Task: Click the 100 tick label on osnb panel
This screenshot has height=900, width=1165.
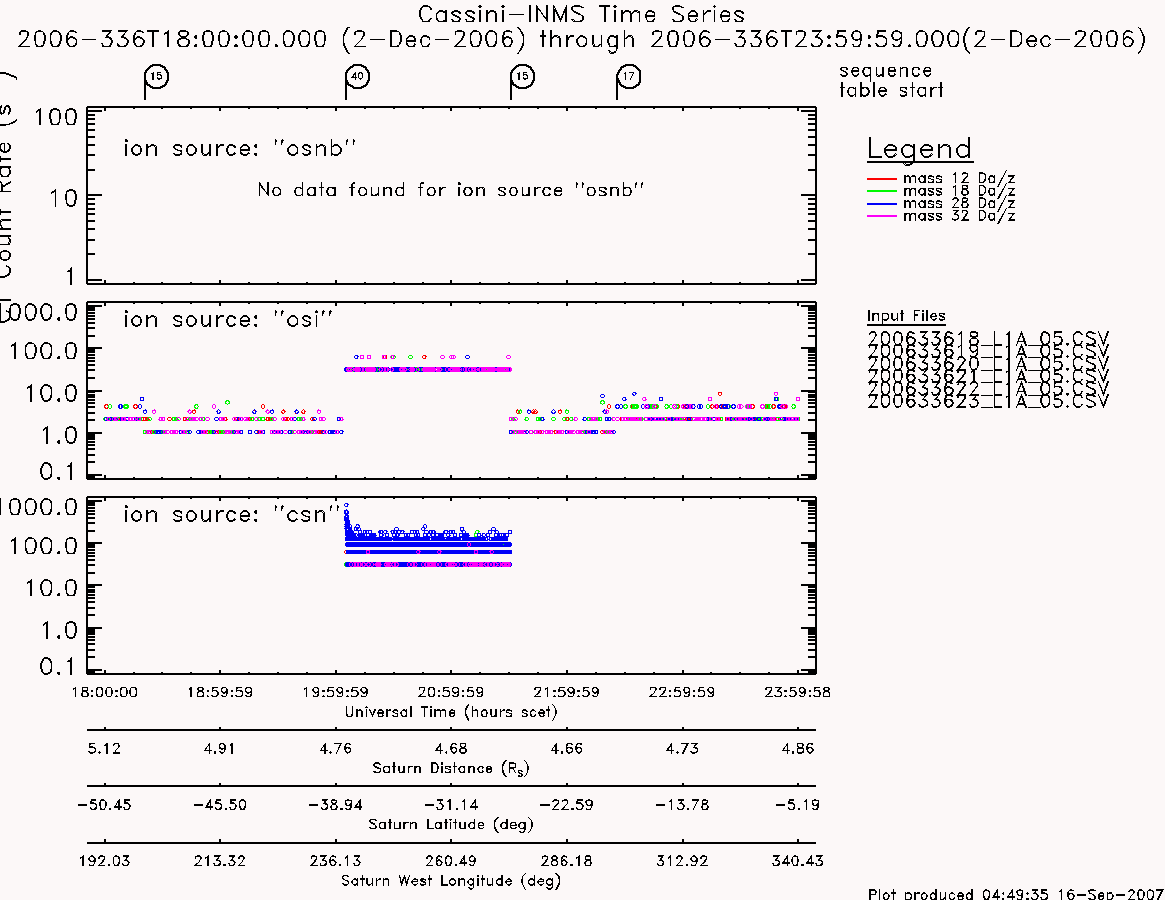Action: click(56, 117)
